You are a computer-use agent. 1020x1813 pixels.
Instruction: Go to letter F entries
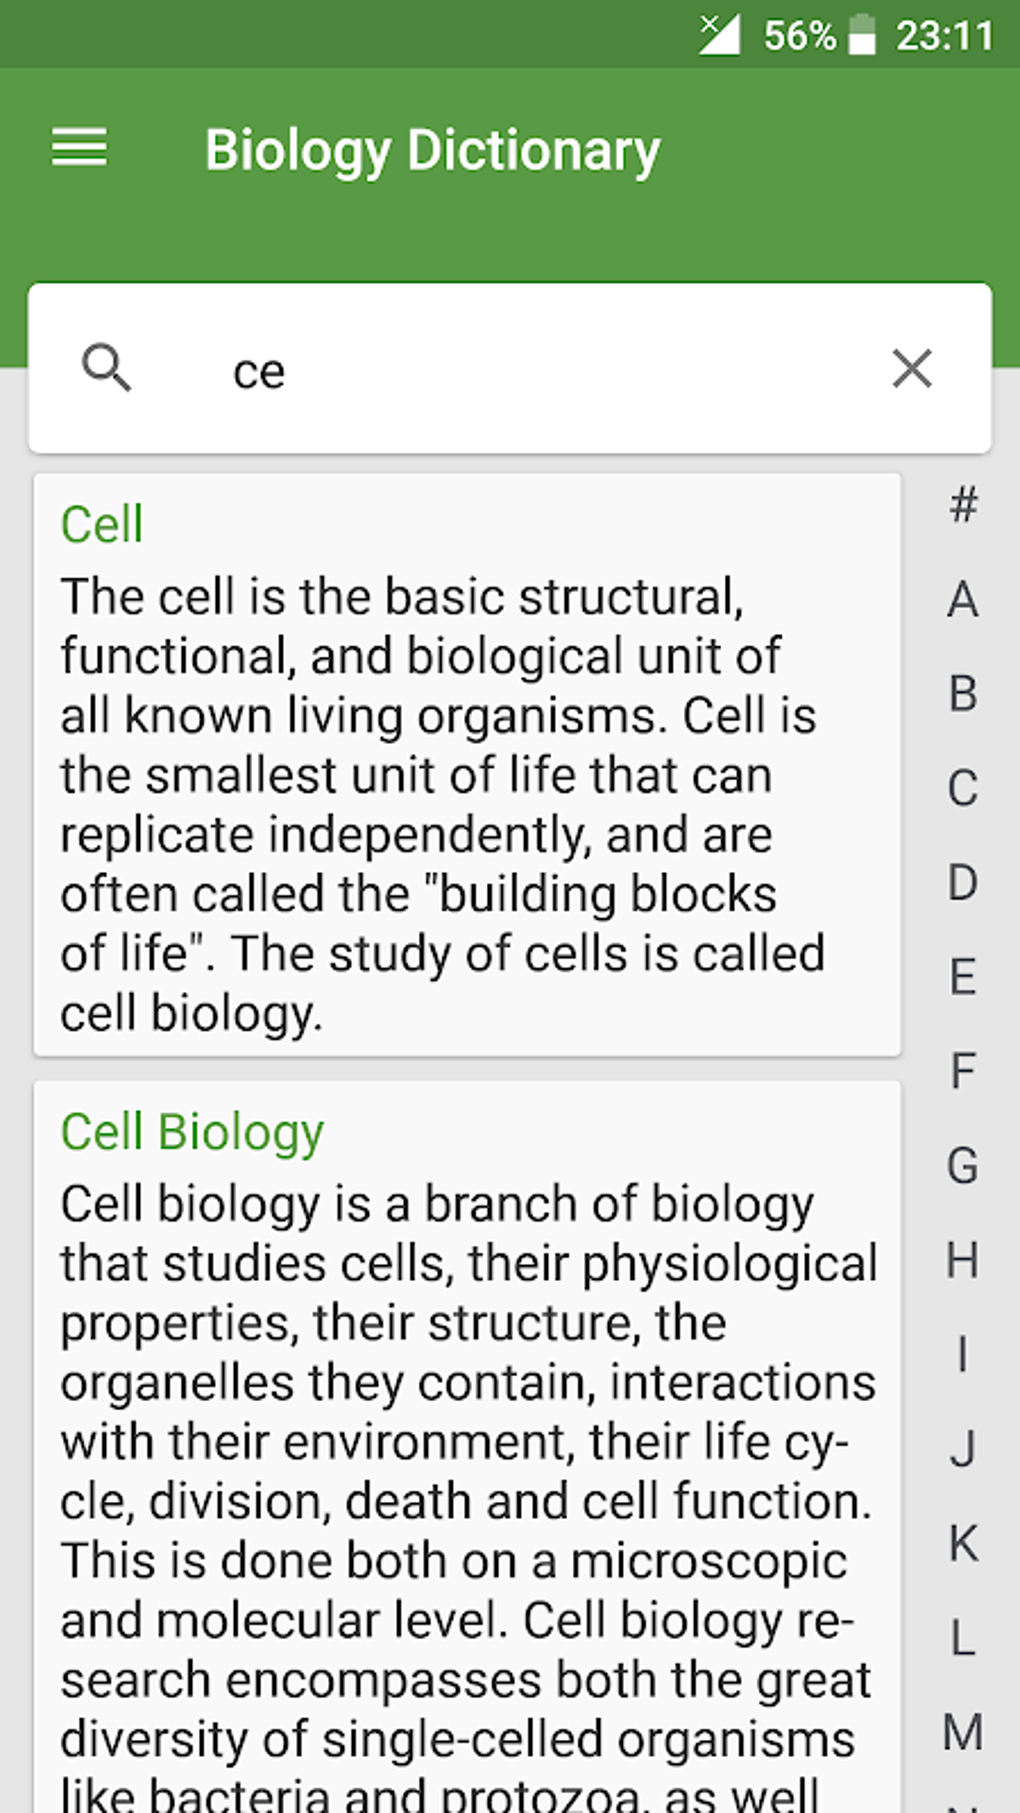coord(962,1071)
